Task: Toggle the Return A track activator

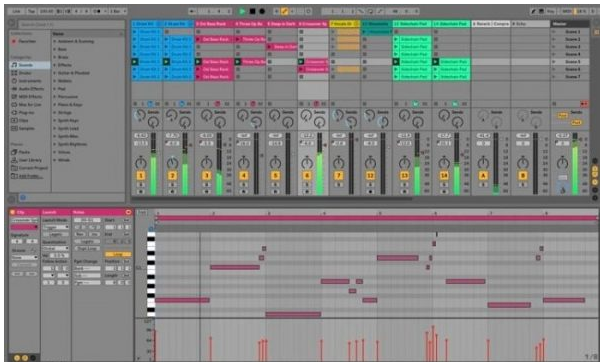Action: [x=483, y=176]
